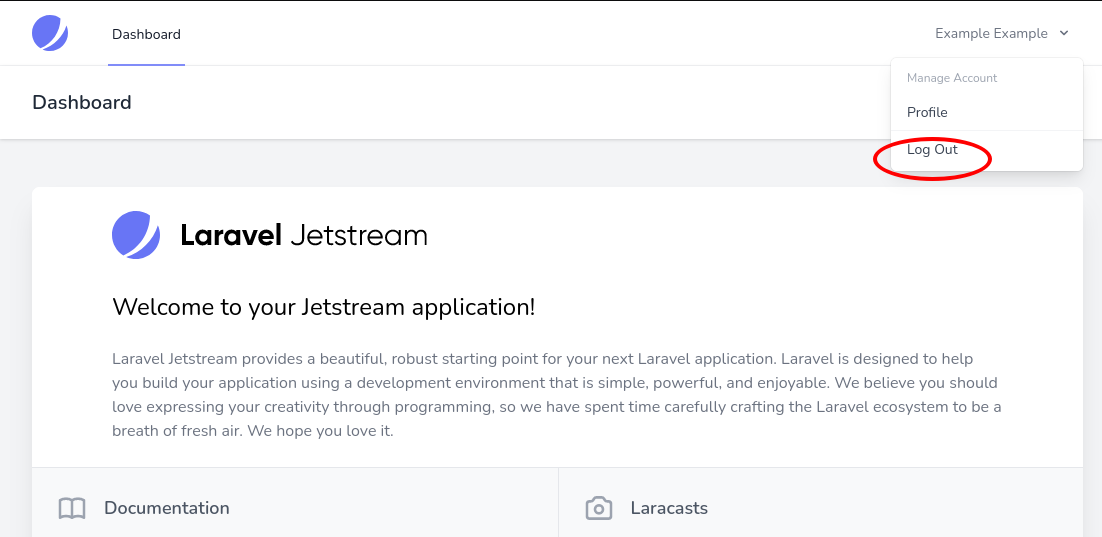Select Log Out in the account menu
The width and height of the screenshot is (1102, 537).
[x=987, y=150]
